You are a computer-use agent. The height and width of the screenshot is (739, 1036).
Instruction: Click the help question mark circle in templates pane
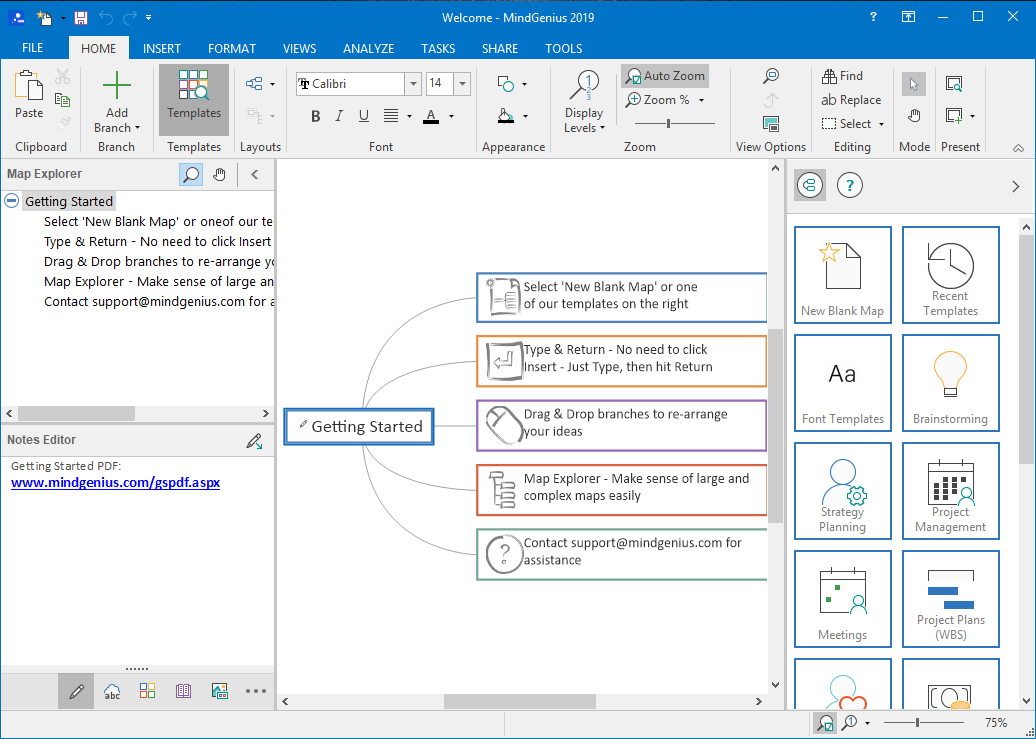(x=850, y=186)
